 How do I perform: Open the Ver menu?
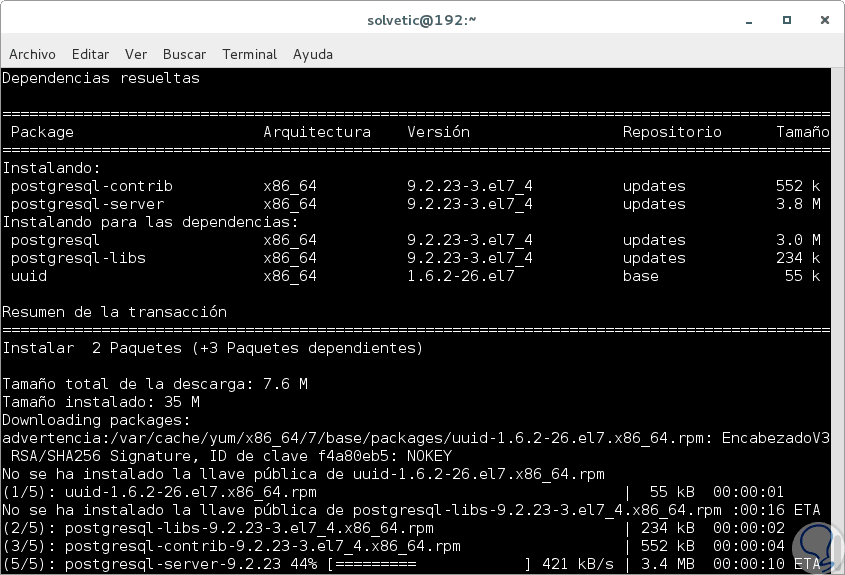click(136, 54)
